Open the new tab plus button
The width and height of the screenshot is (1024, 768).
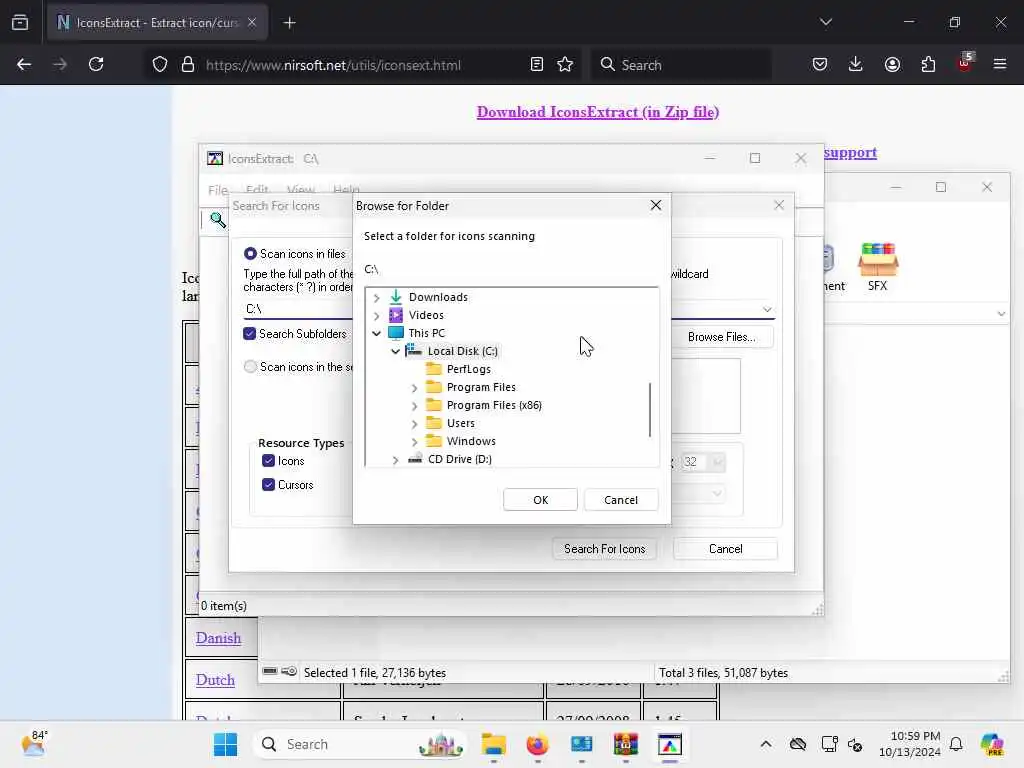(289, 23)
